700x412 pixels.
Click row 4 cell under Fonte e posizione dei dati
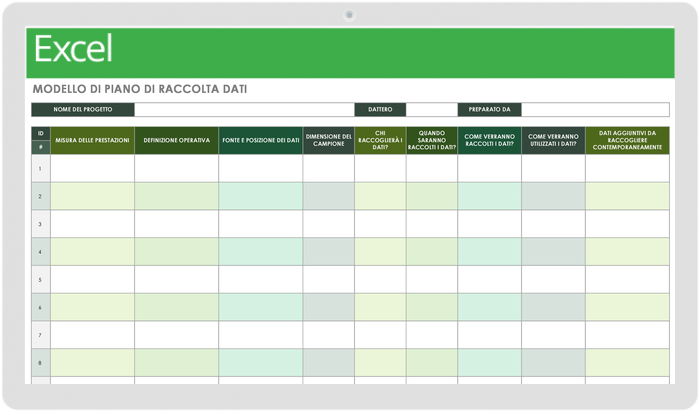click(261, 252)
